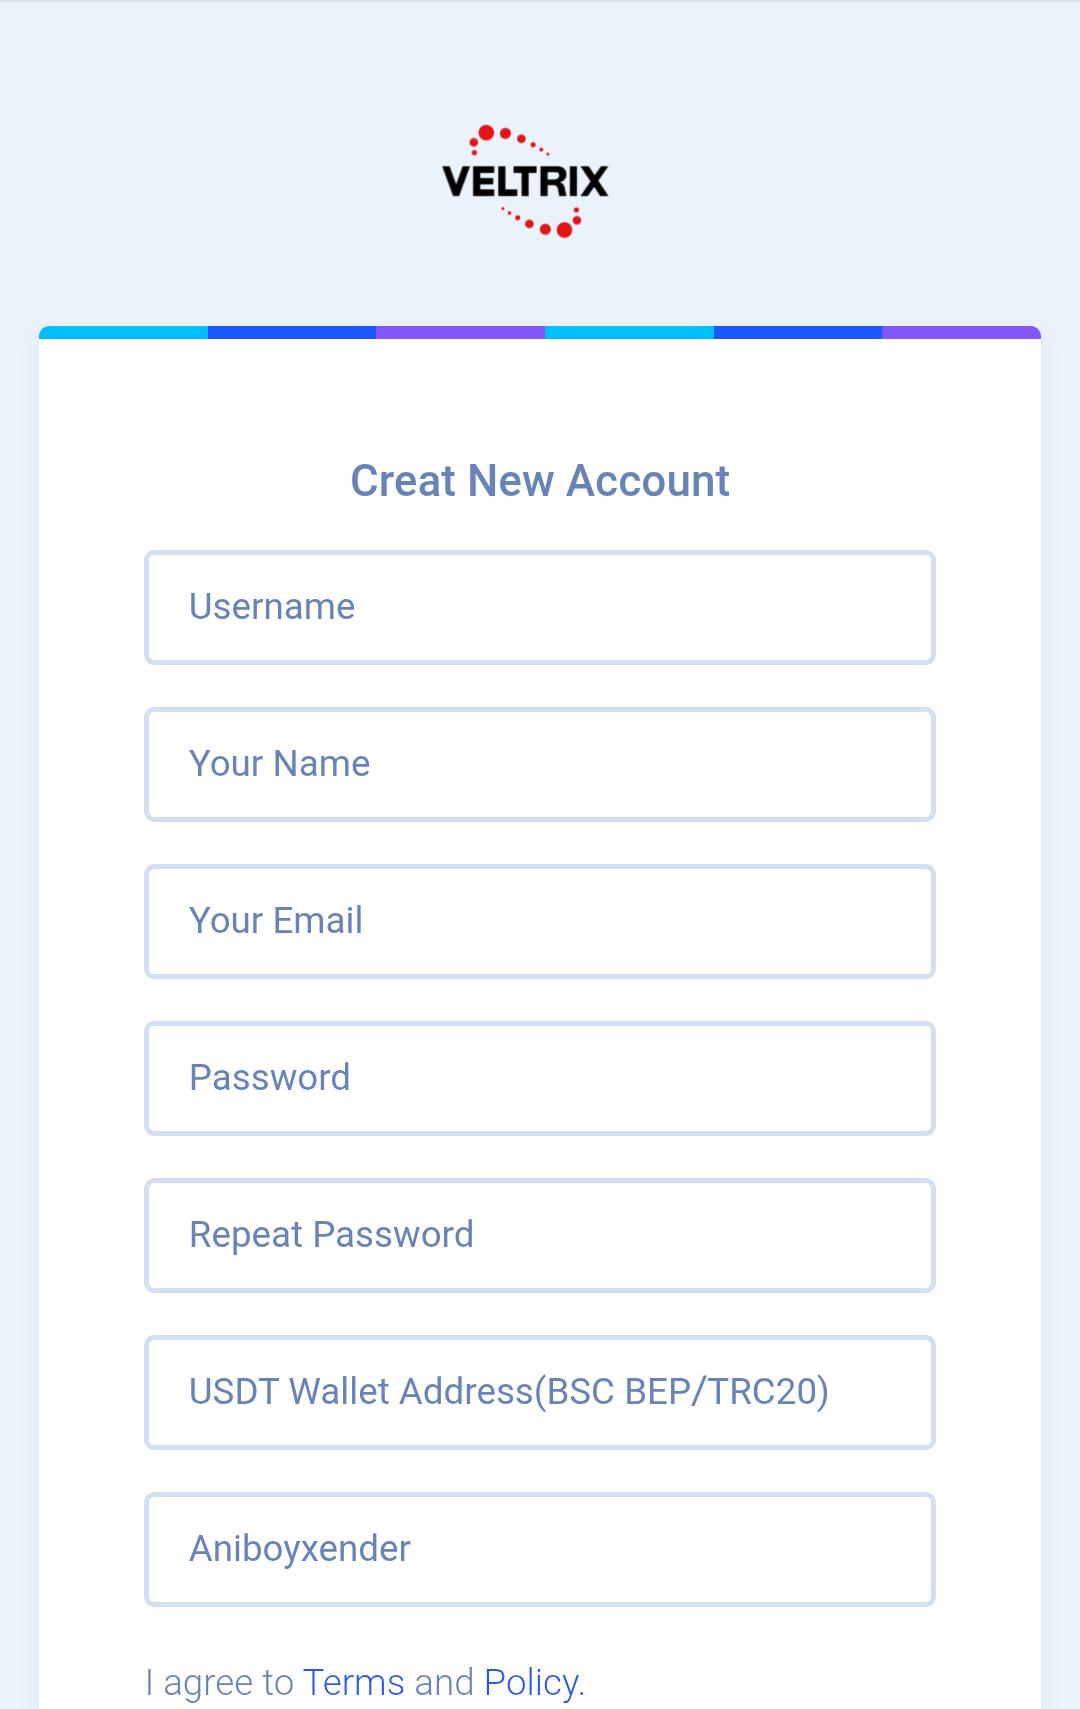Click the purple segment of the top color bar

(460, 331)
